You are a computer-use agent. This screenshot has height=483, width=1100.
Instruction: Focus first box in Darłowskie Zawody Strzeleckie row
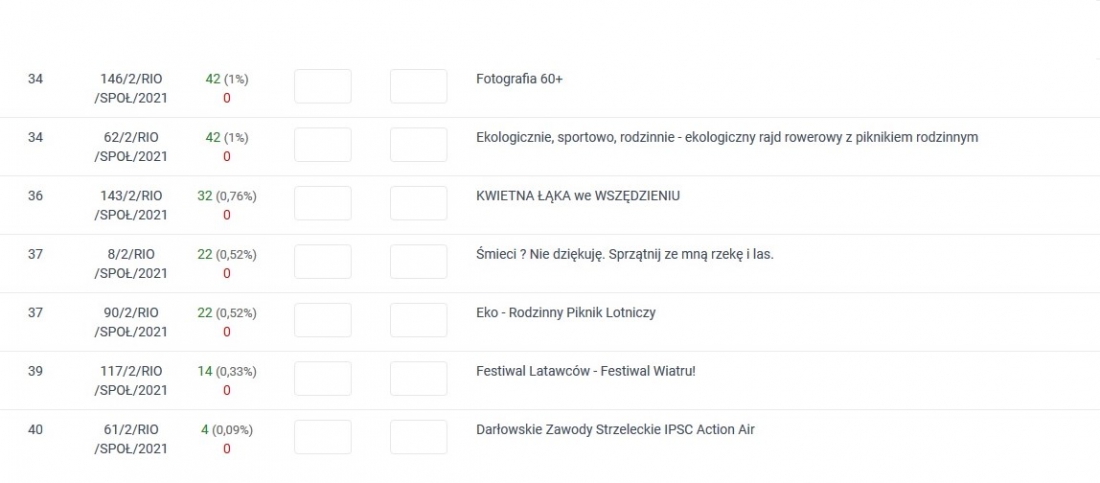(322, 437)
